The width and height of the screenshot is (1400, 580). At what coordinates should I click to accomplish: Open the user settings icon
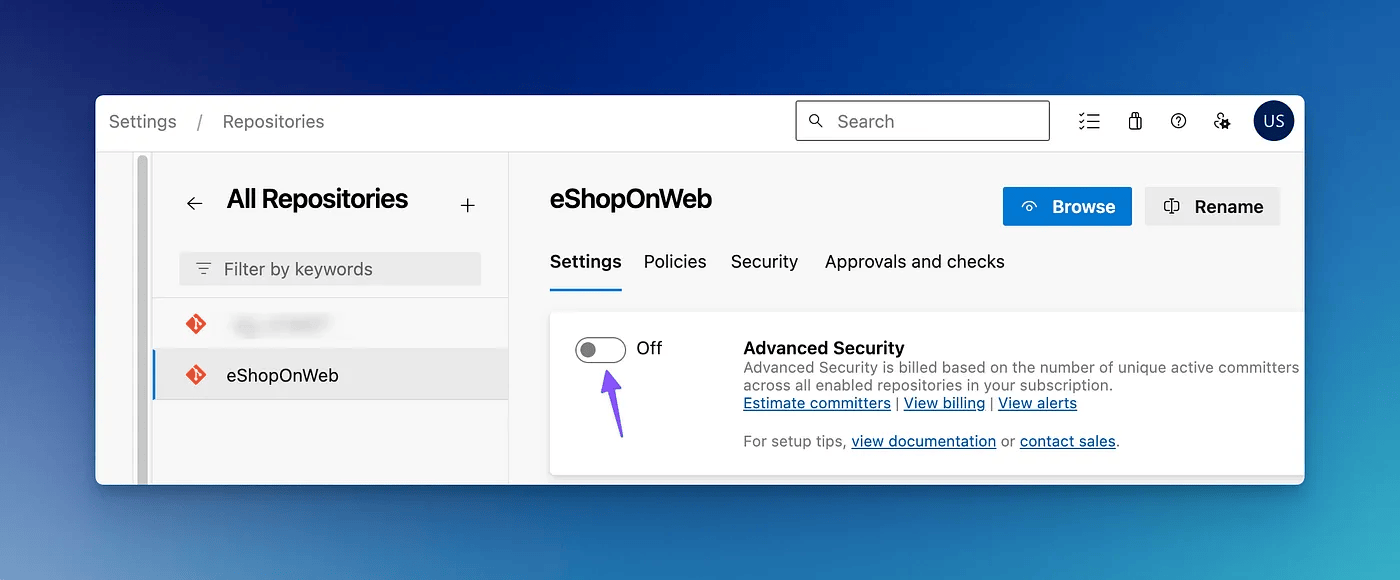tap(1222, 121)
